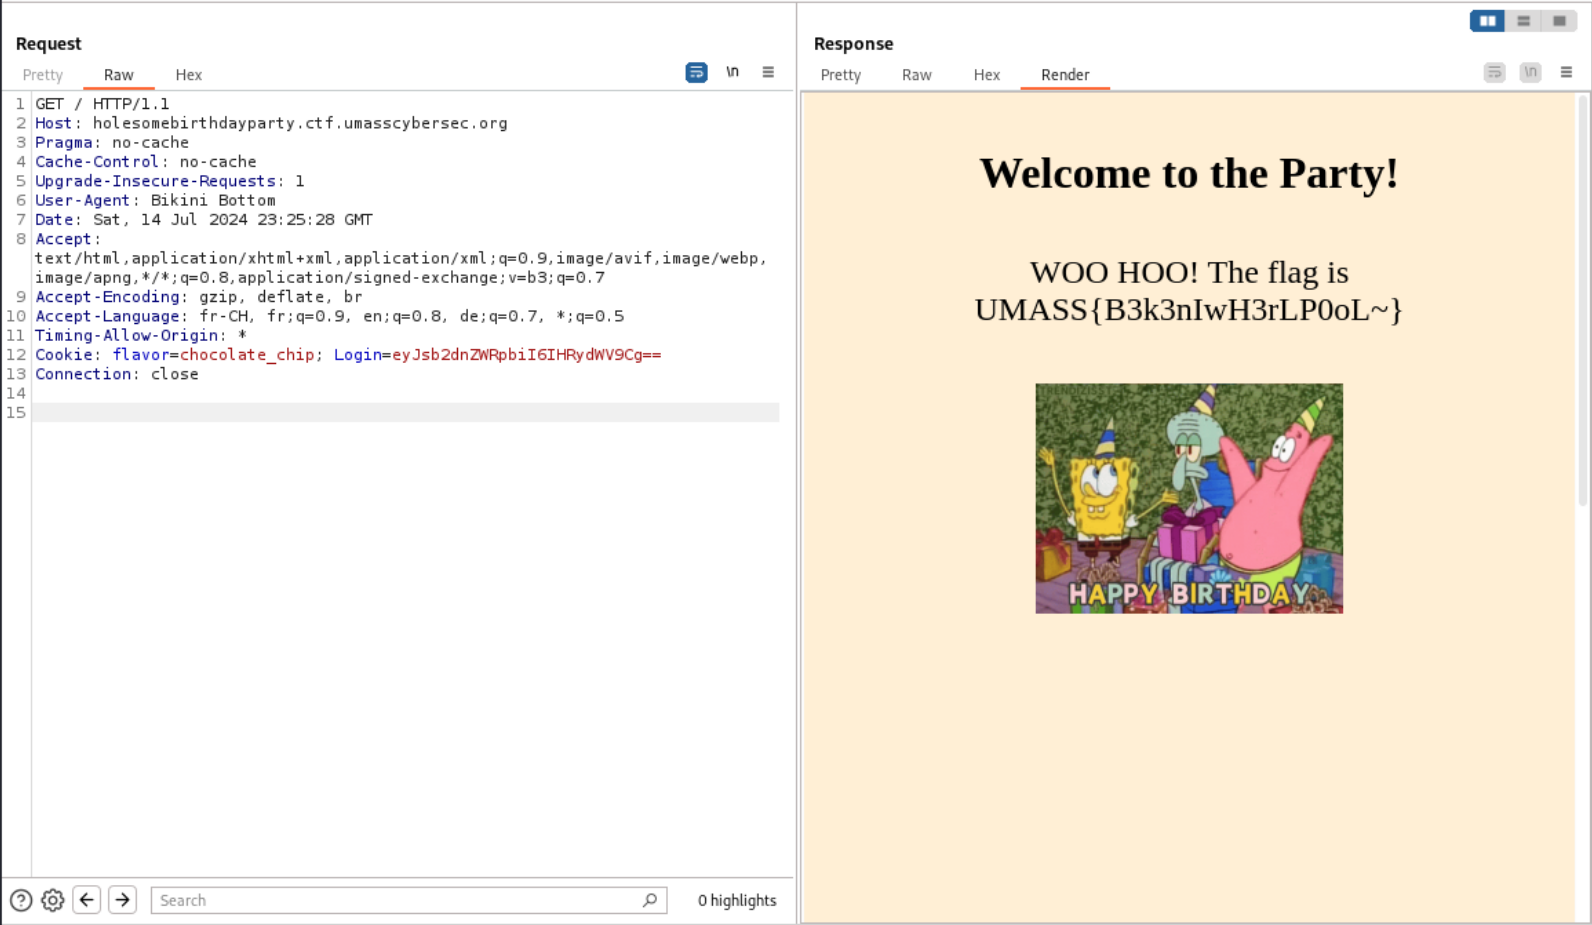Switch the Response view to Pretty
The width and height of the screenshot is (1592, 925).
click(841, 75)
